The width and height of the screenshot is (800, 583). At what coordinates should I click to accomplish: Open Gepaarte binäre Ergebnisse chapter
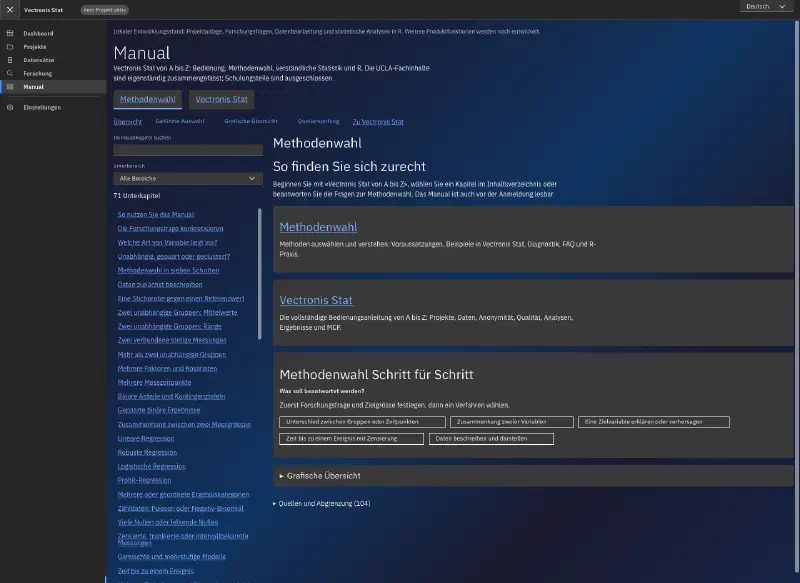(x=159, y=410)
